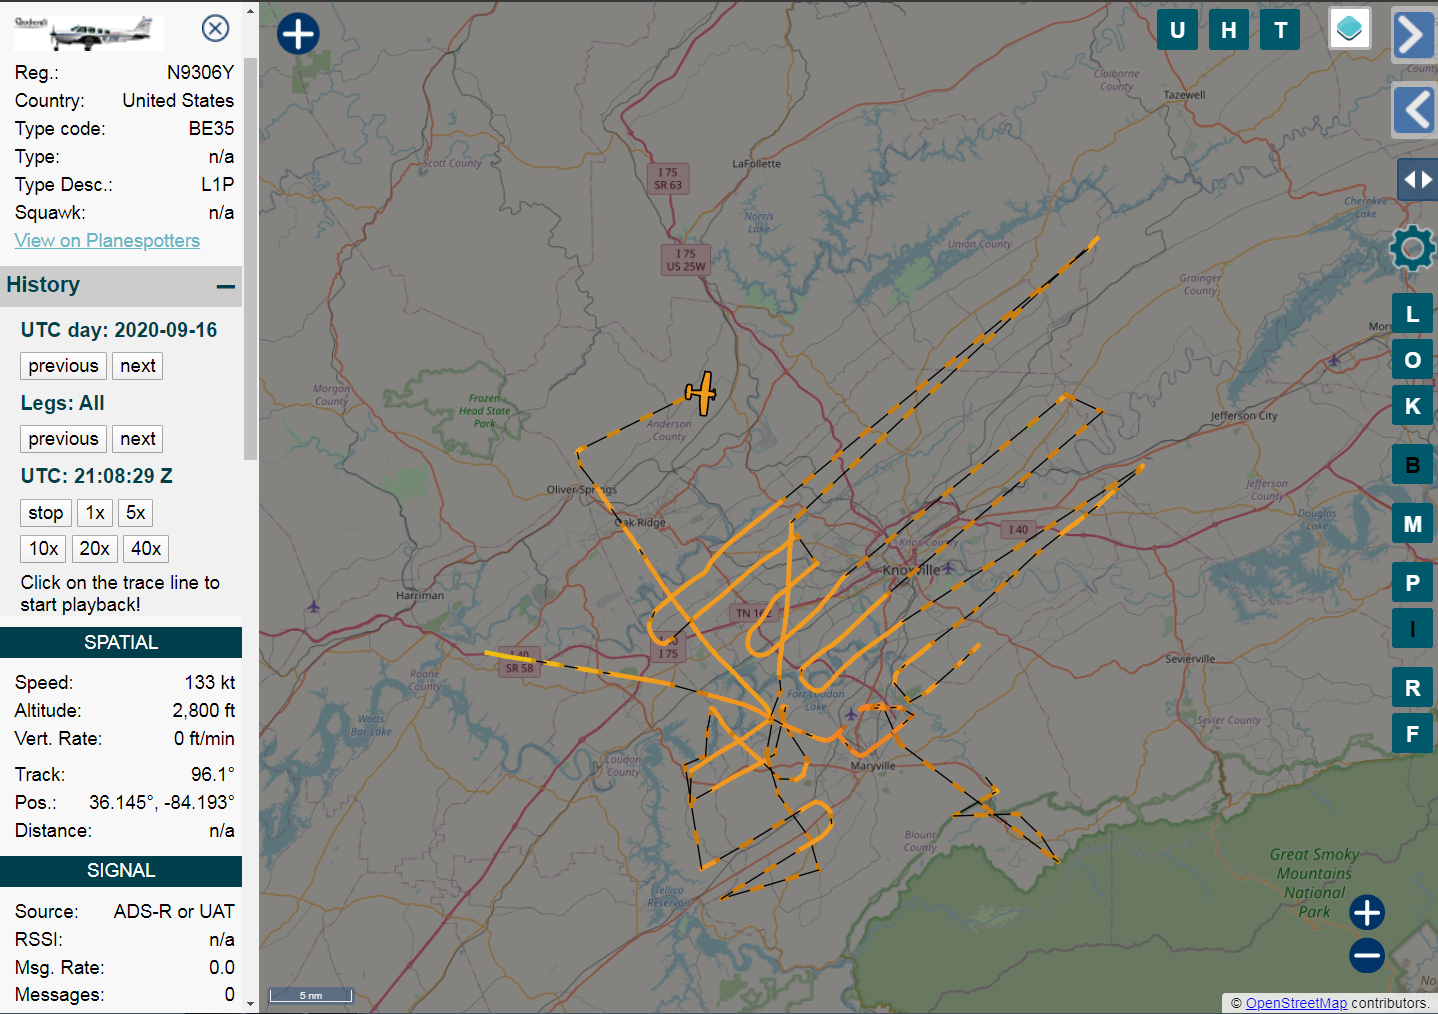Open the map layers selector icon

(x=1348, y=29)
